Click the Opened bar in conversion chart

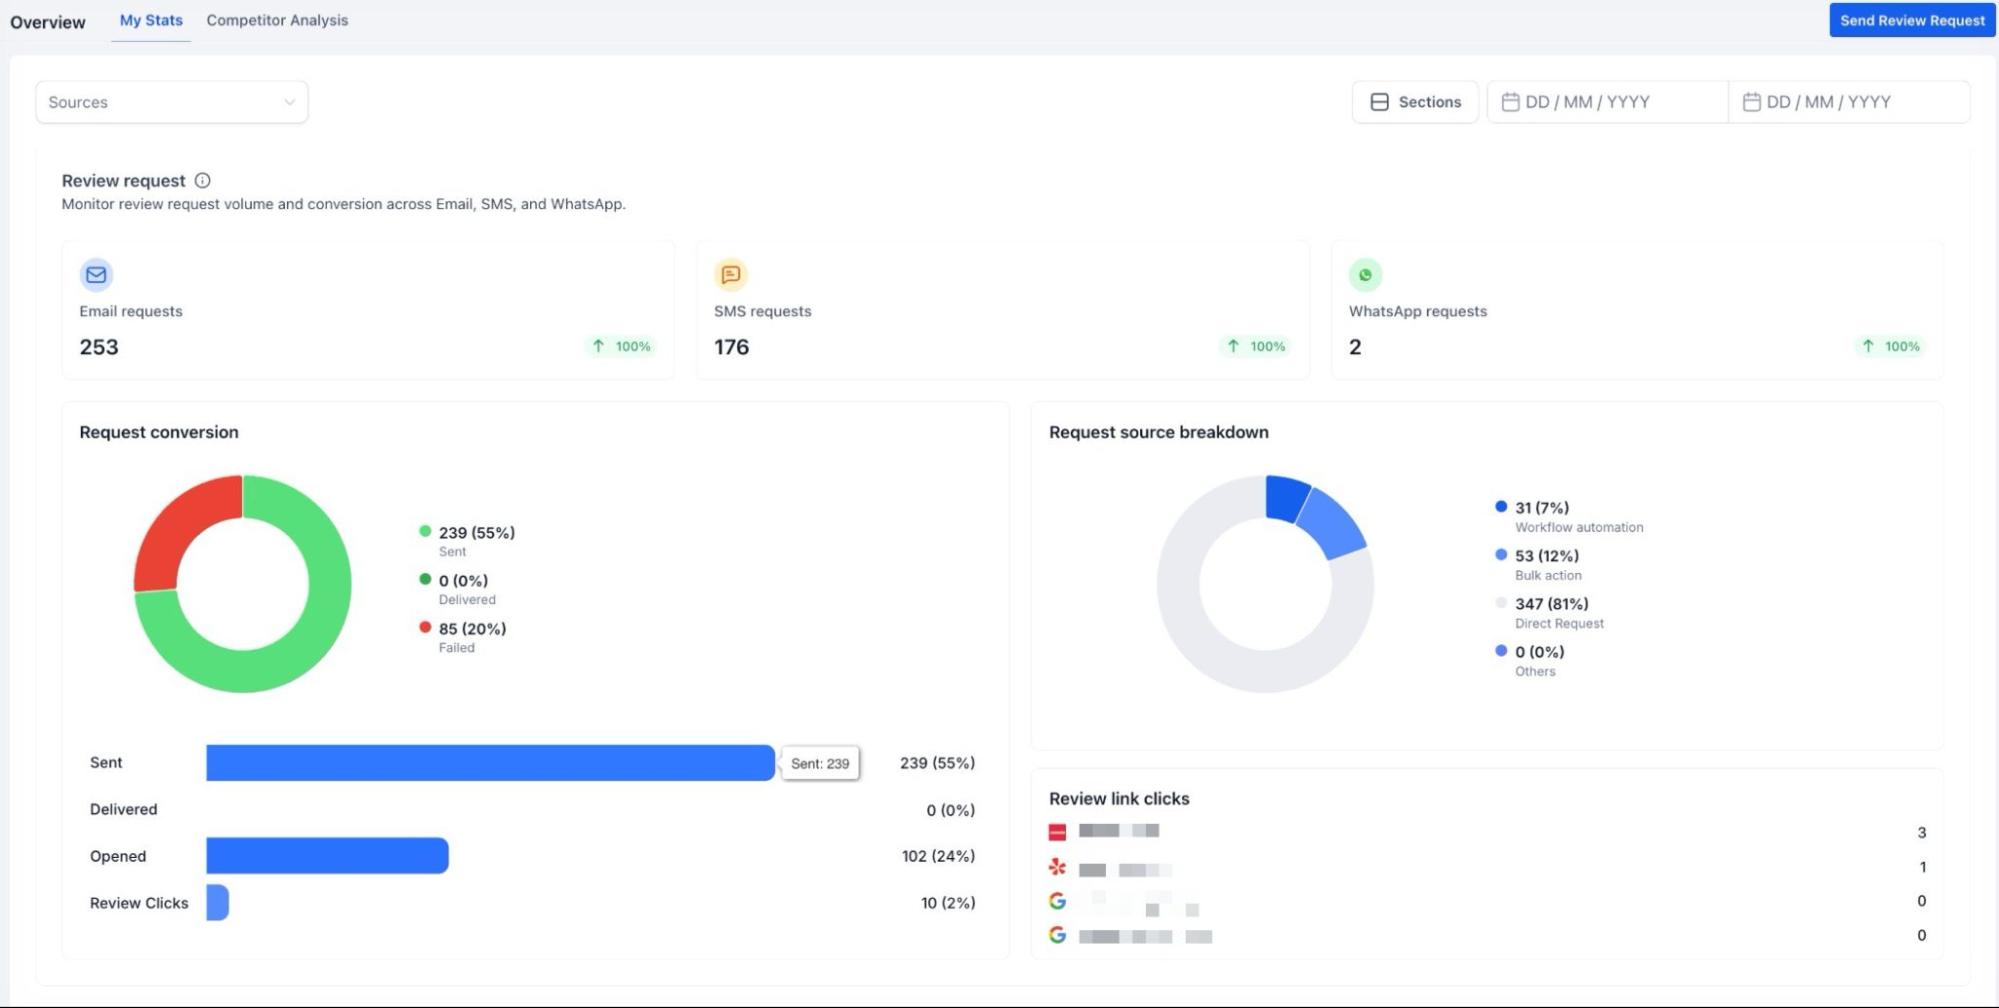(327, 856)
